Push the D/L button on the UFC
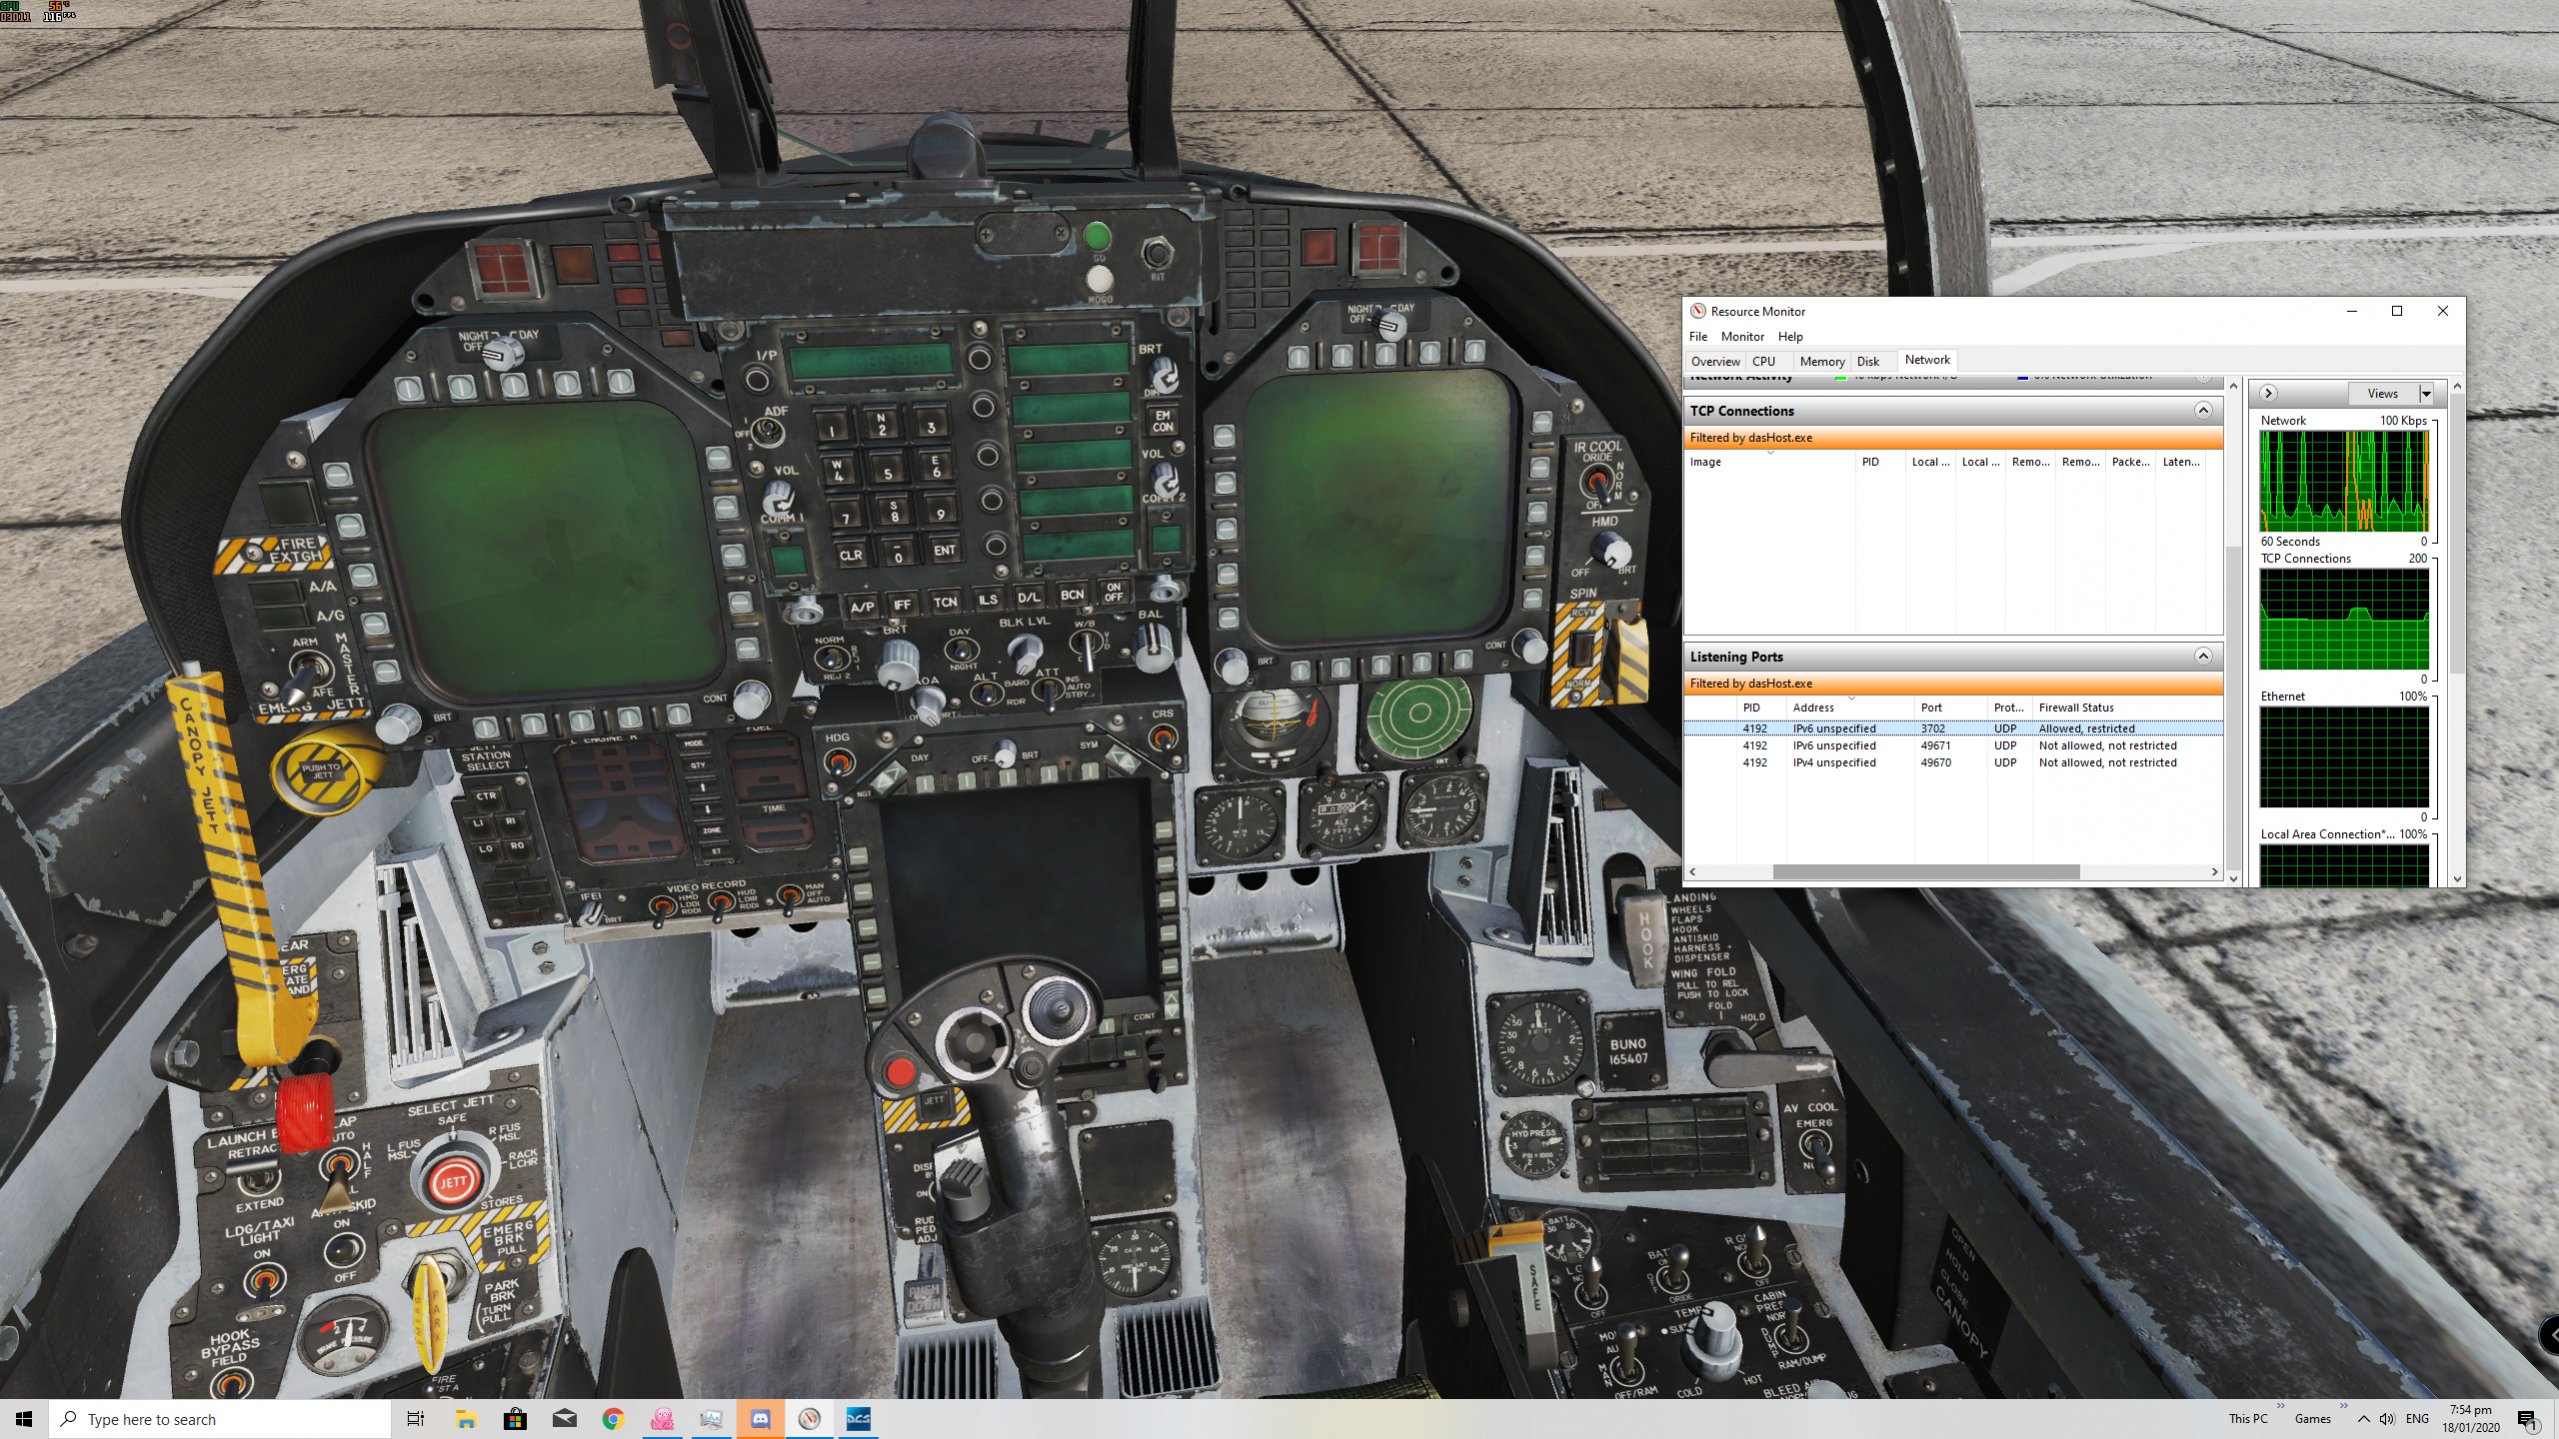The height and width of the screenshot is (1439, 2559). [1028, 597]
